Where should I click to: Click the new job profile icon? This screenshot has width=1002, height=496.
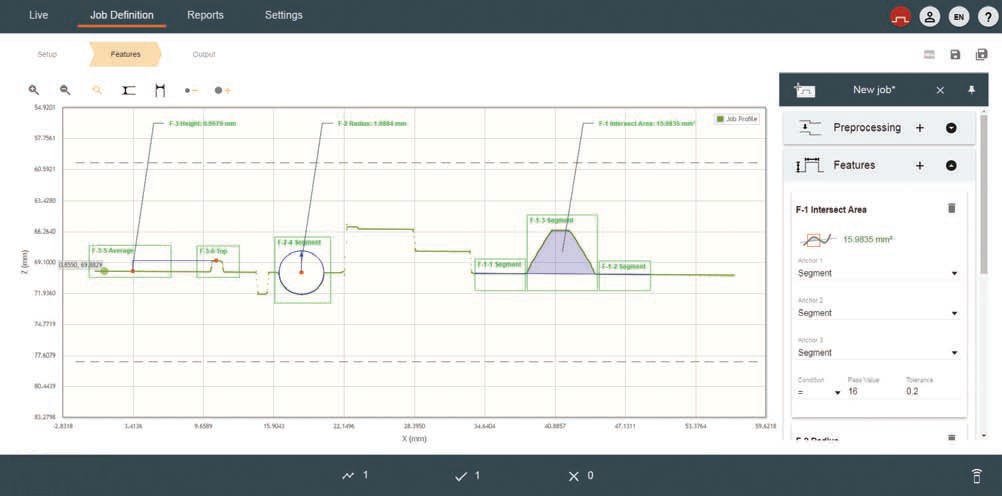805,90
